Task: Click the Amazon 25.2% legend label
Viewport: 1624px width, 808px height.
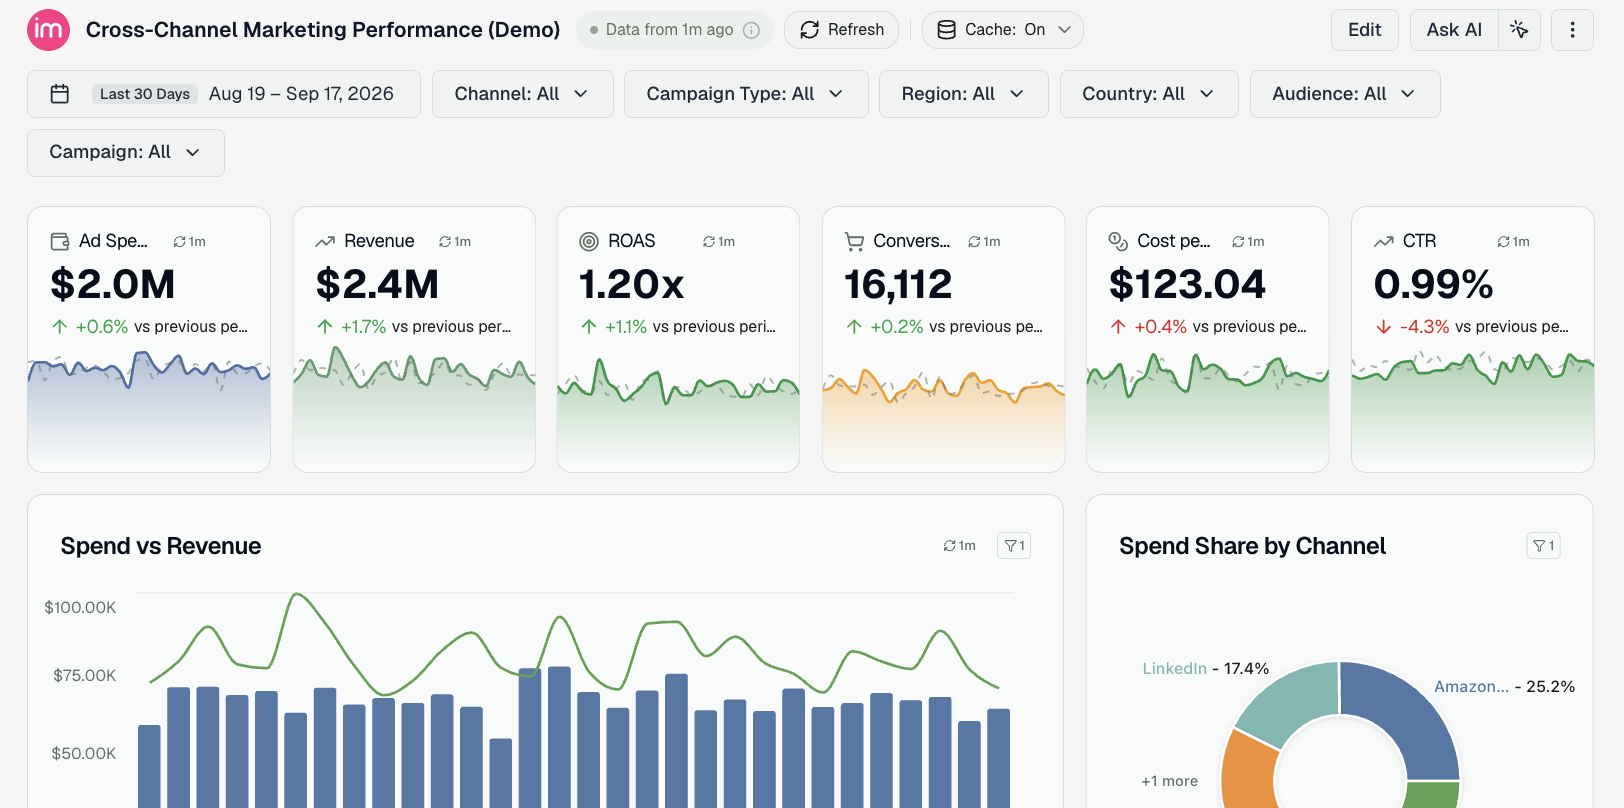Action: click(1504, 687)
